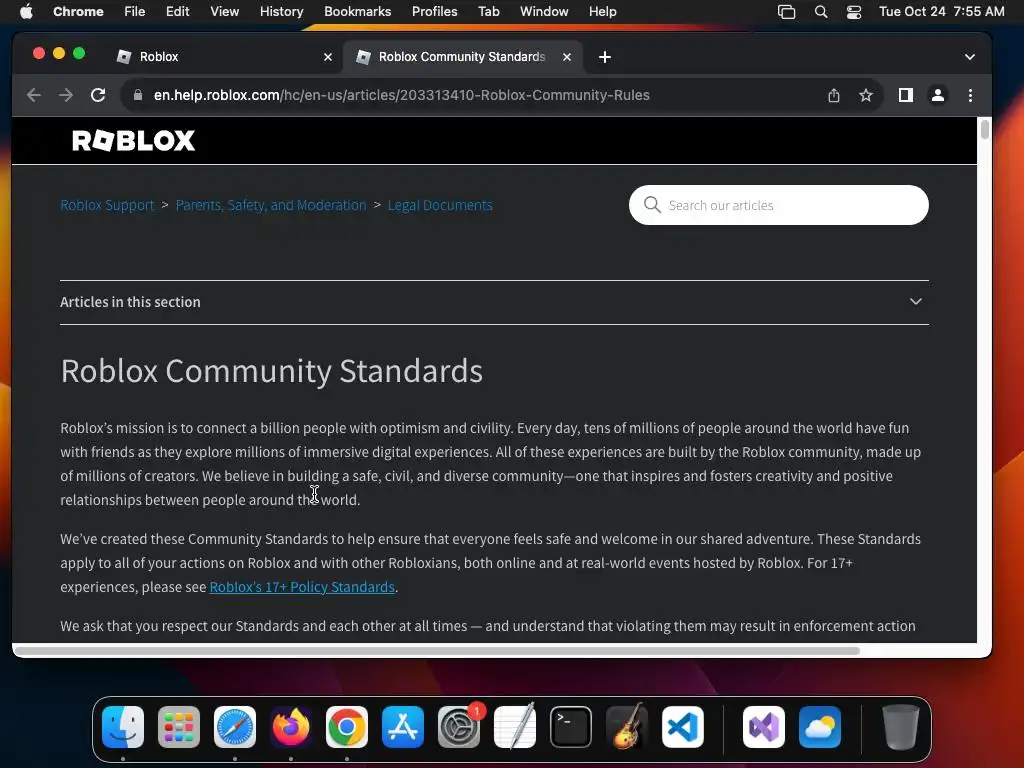Click the Search our articles field
Screen dimensions: 1024x768
778,205
